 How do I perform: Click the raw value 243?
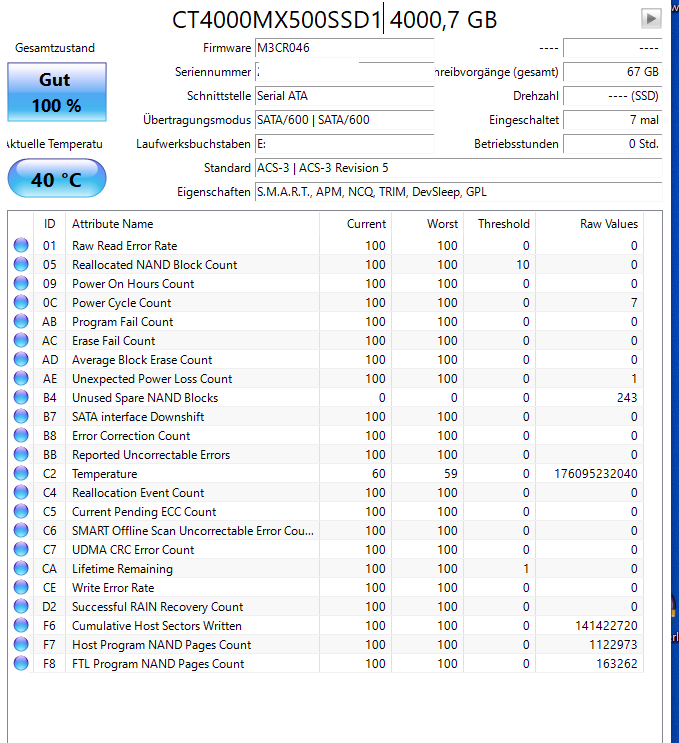tap(627, 398)
